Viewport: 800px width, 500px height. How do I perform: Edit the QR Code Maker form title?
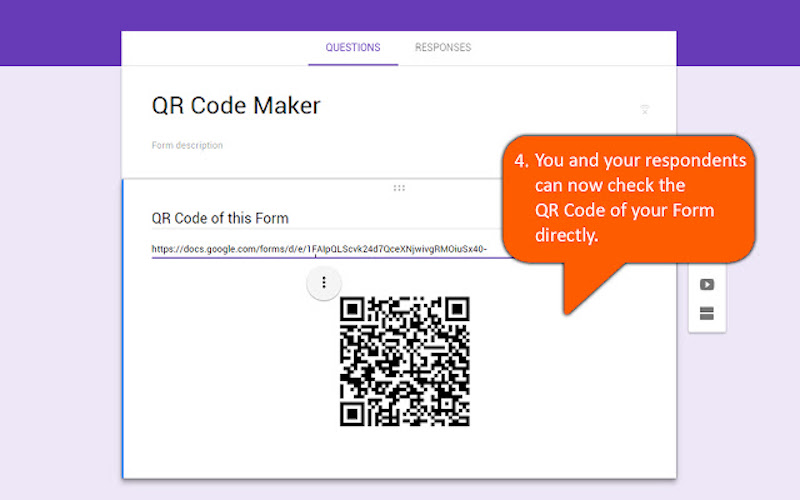point(236,106)
